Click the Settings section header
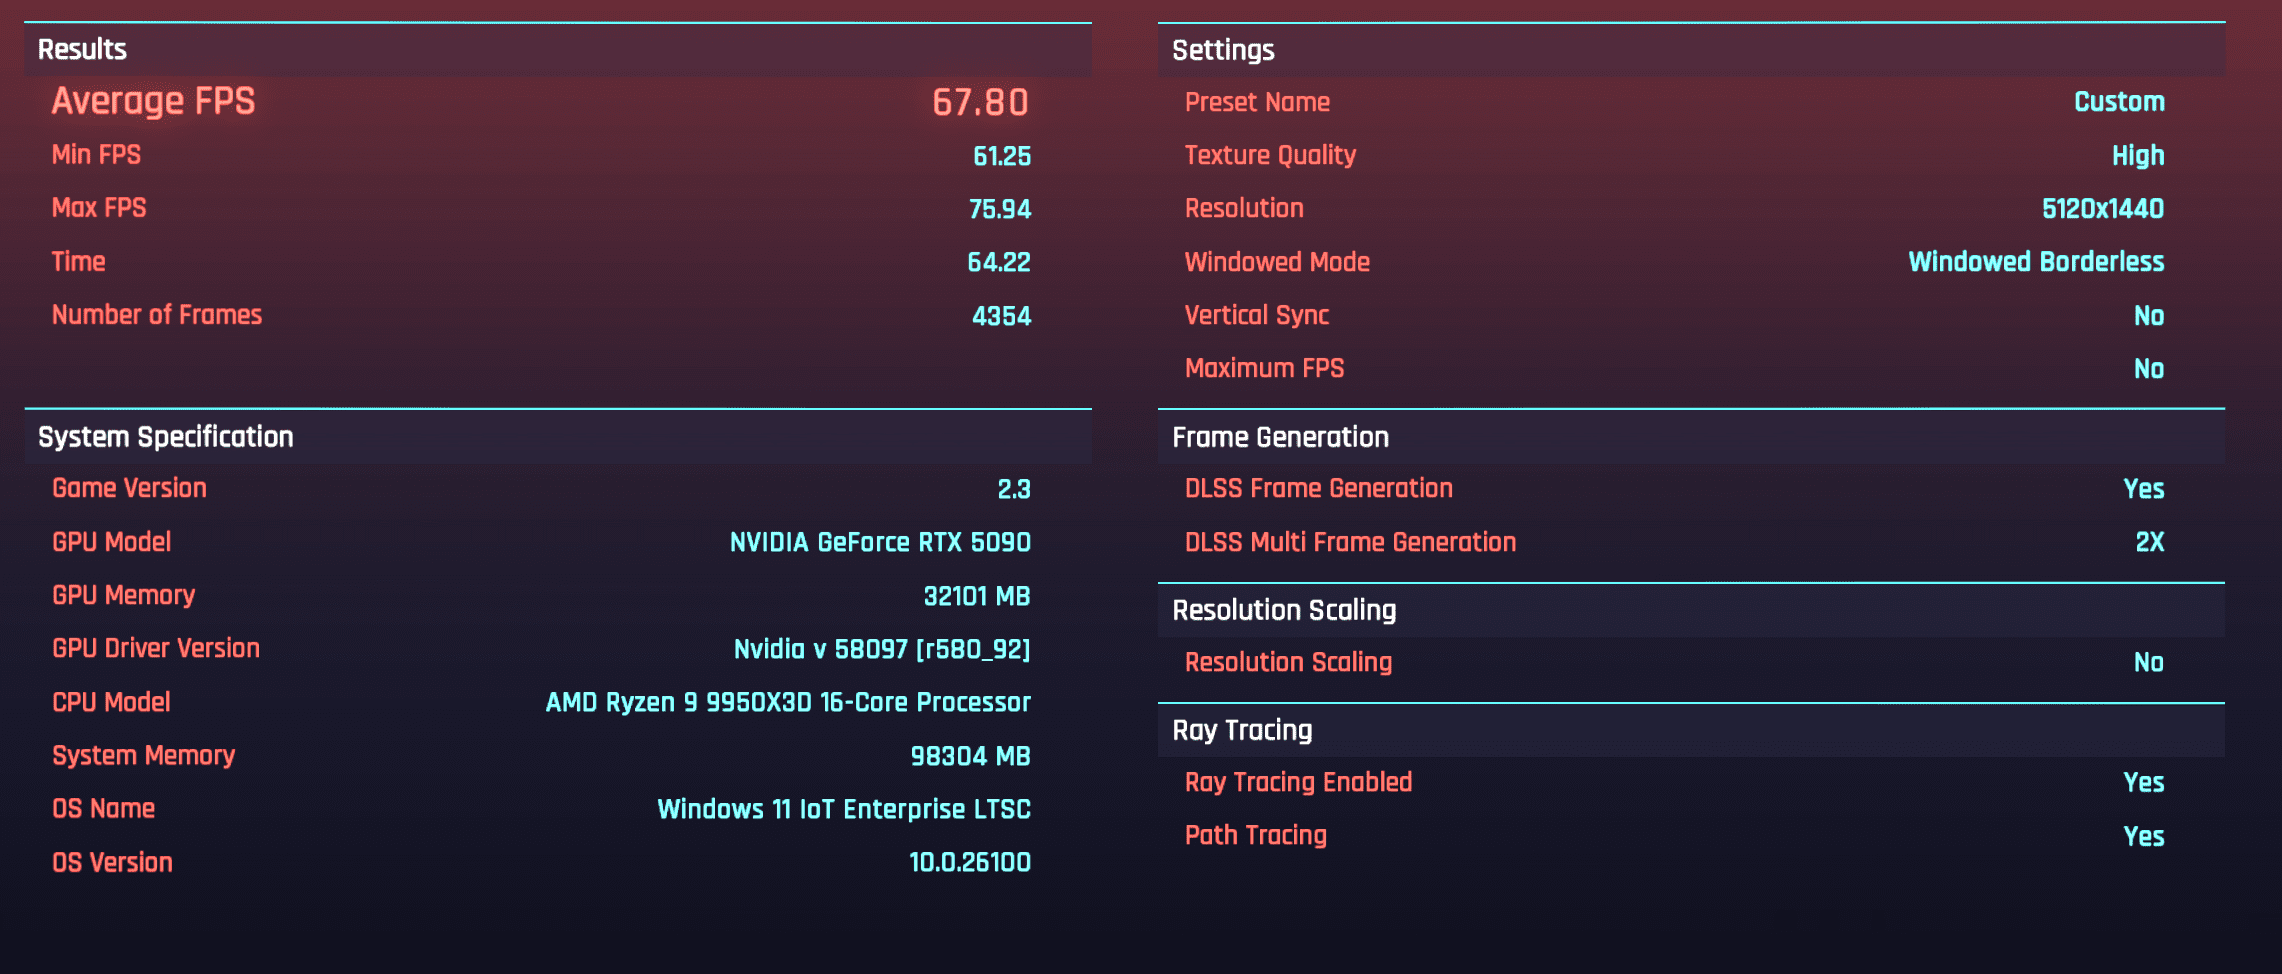The width and height of the screenshot is (2282, 974). 1223,50
